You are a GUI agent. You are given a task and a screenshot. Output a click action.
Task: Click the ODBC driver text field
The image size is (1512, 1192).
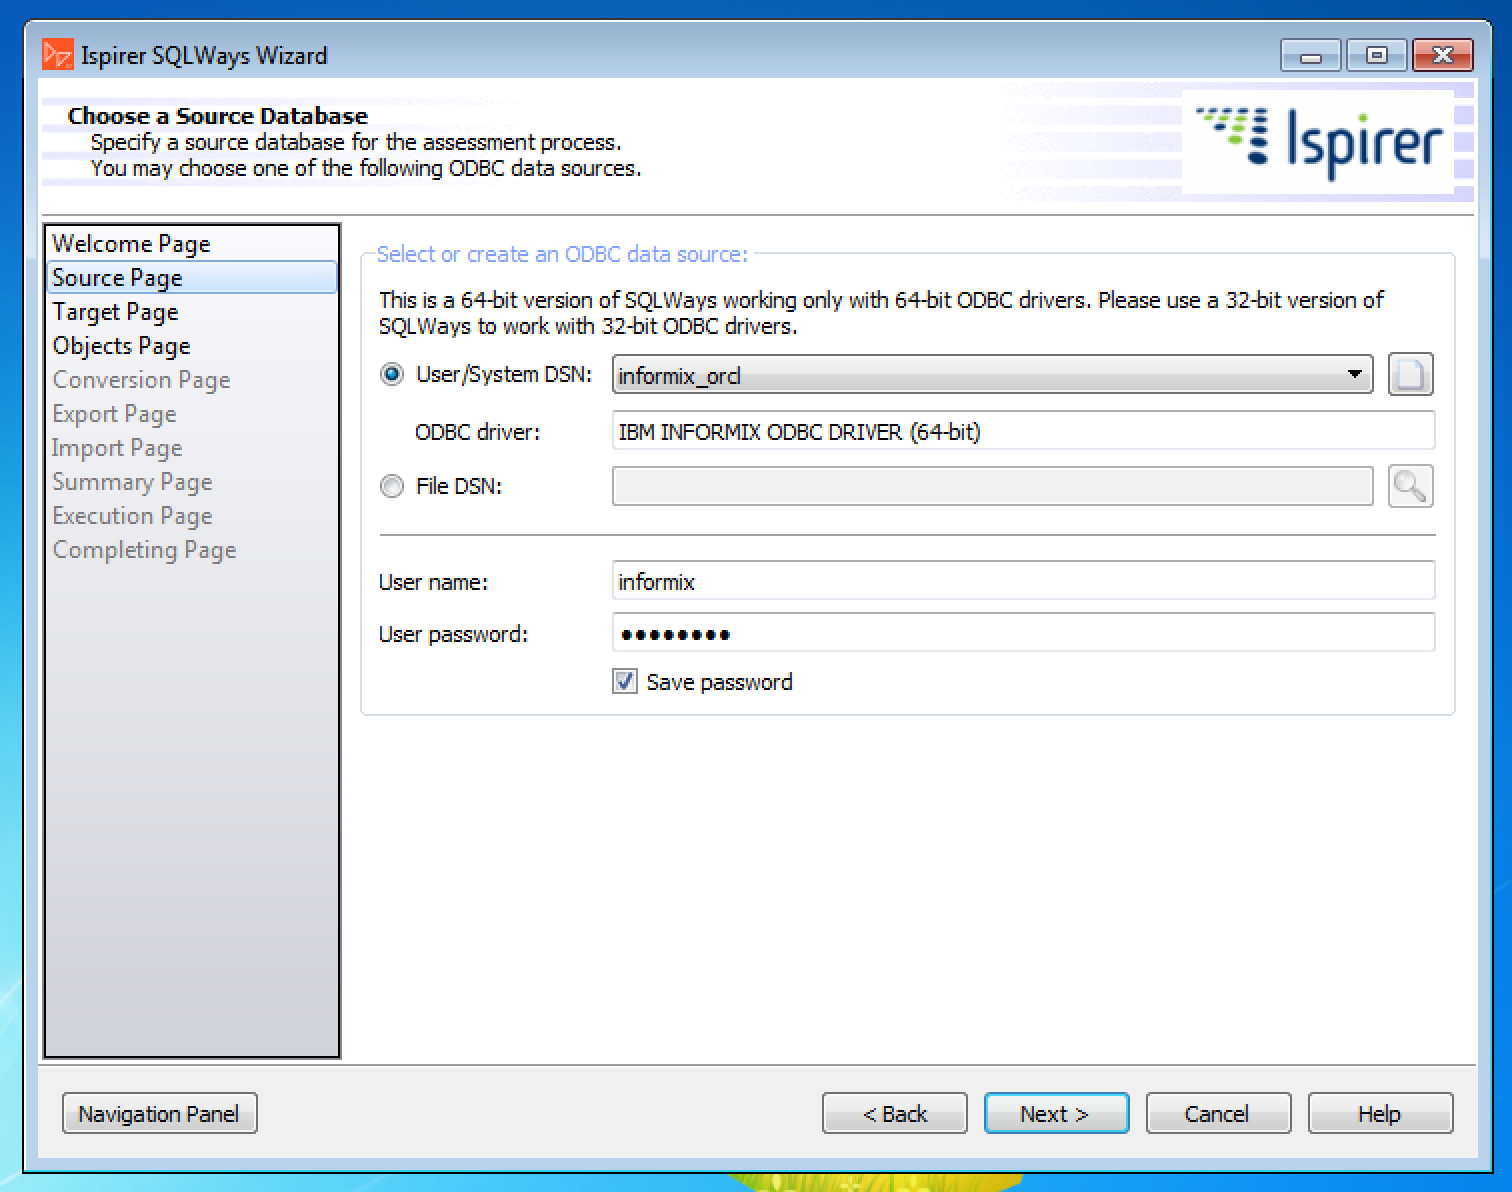pyautogui.click(x=1023, y=431)
